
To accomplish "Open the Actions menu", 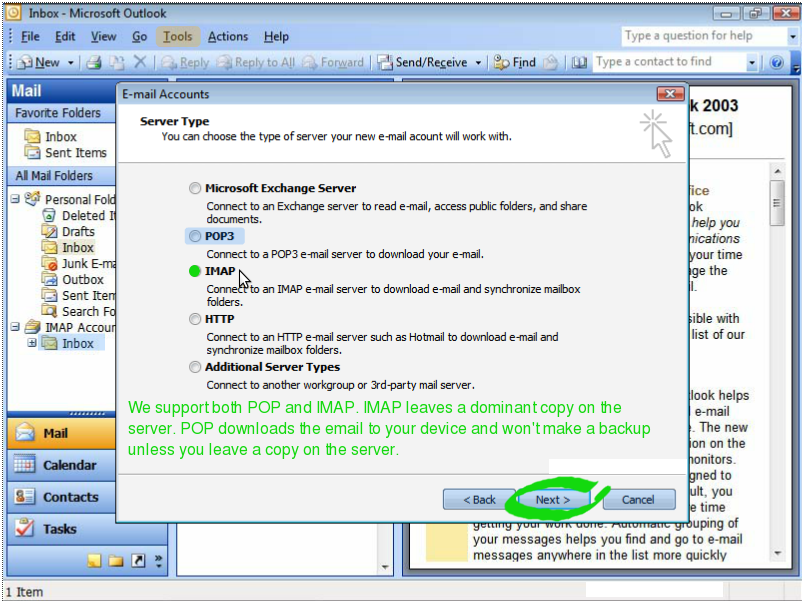I will 228,37.
